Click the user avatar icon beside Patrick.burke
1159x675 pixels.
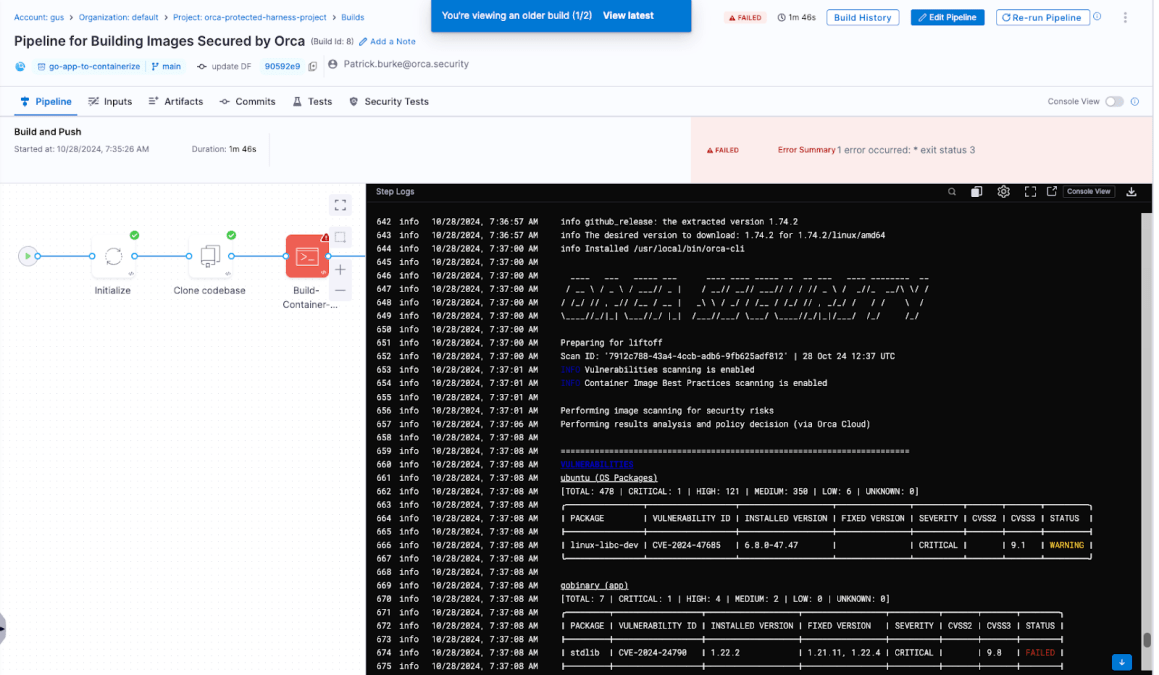coord(333,64)
